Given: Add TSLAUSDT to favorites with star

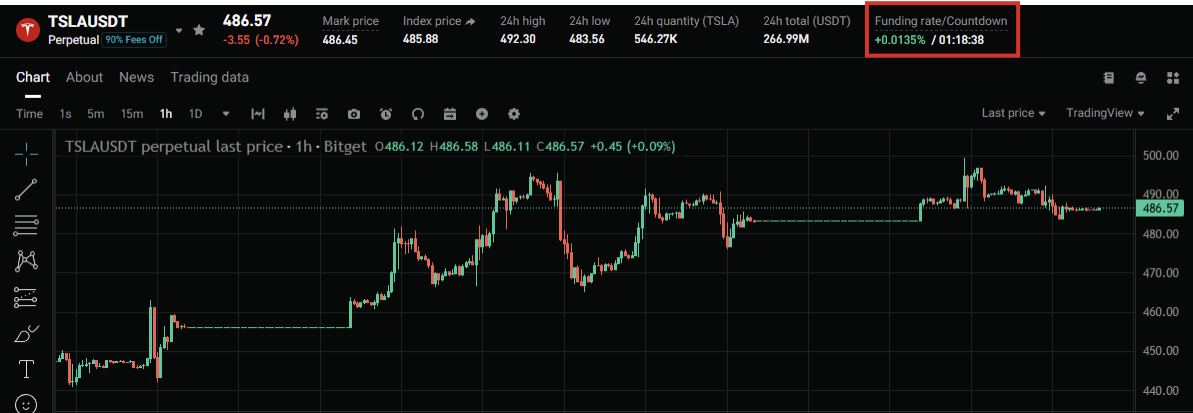Looking at the screenshot, I should coord(199,30).
